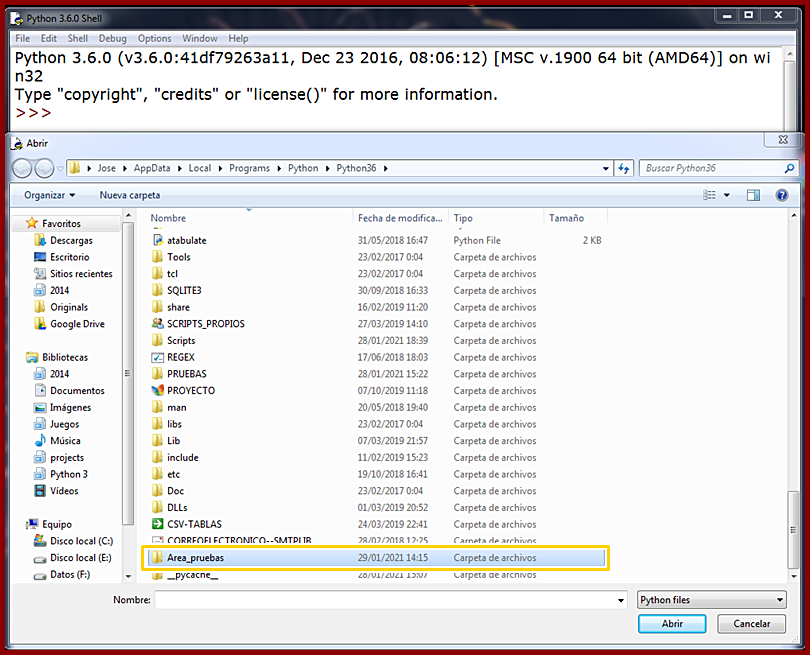Click the change view icon in toolbar
Viewport: 810px width, 655px height.
709,195
